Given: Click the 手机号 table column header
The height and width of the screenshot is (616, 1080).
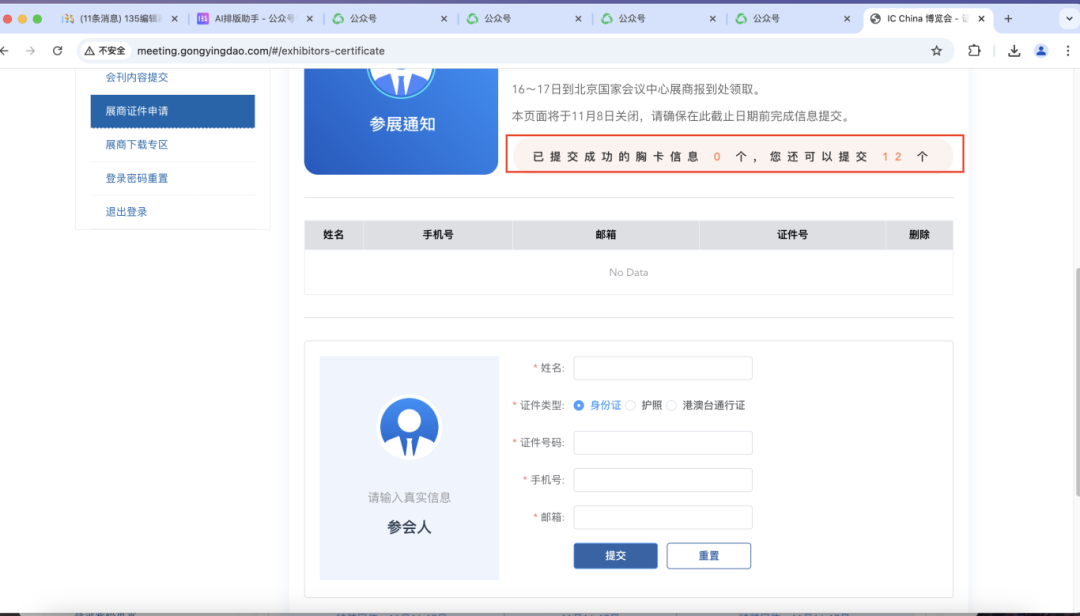Looking at the screenshot, I should tap(438, 235).
